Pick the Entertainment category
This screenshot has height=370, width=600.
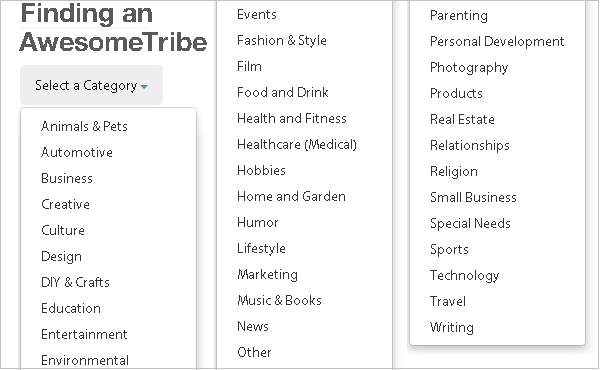tap(84, 334)
